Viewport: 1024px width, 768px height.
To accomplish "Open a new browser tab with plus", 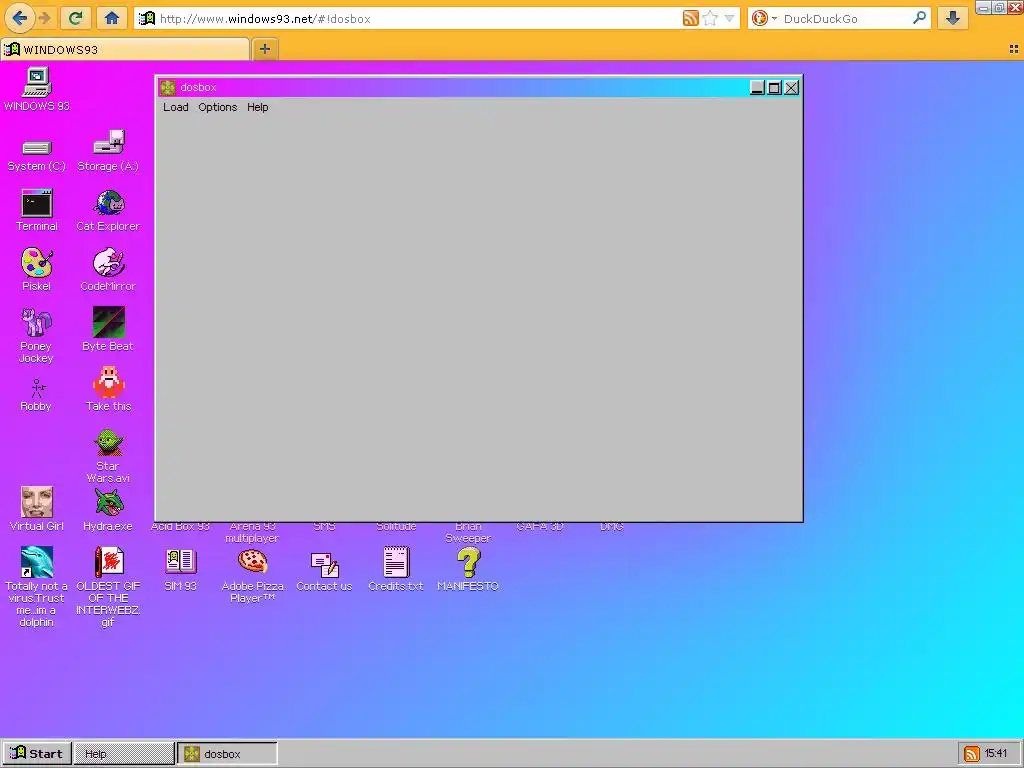I will pyautogui.click(x=264, y=49).
